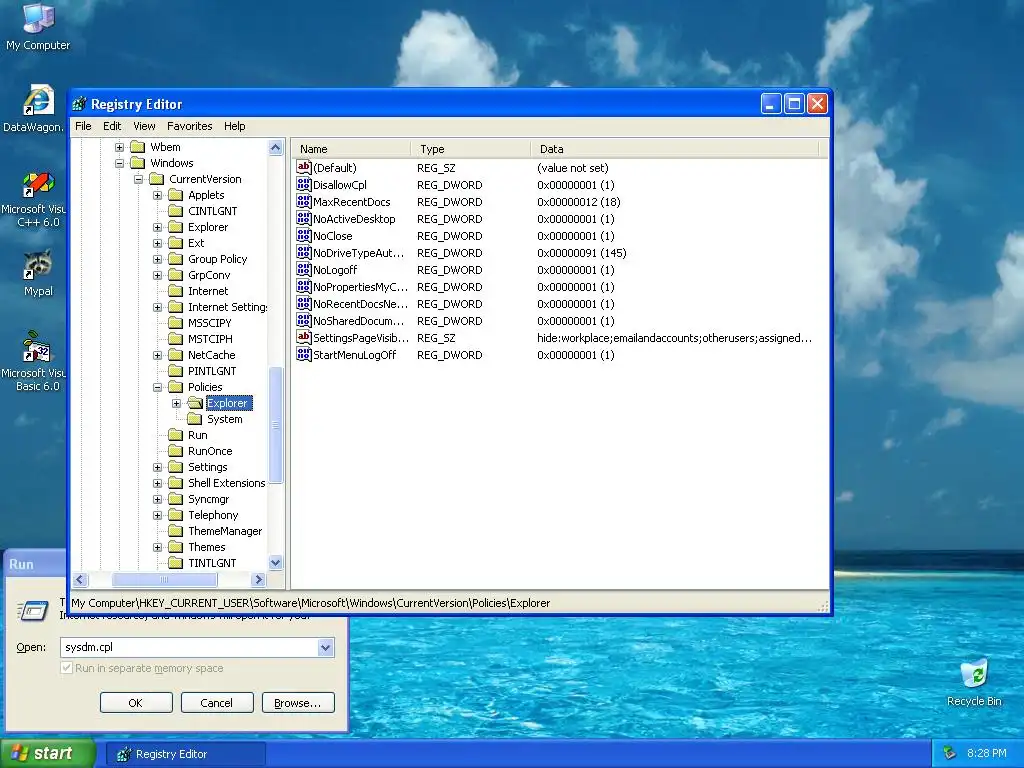Expand the Shell Extensions tree node
Viewport: 1024px width, 768px height.
click(x=157, y=483)
